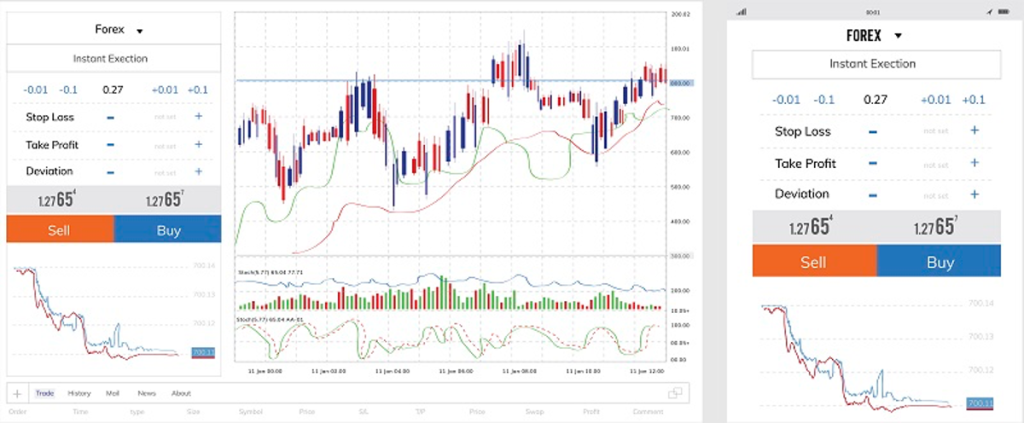Increase Stop Loss in desktop panel

(x=199, y=117)
